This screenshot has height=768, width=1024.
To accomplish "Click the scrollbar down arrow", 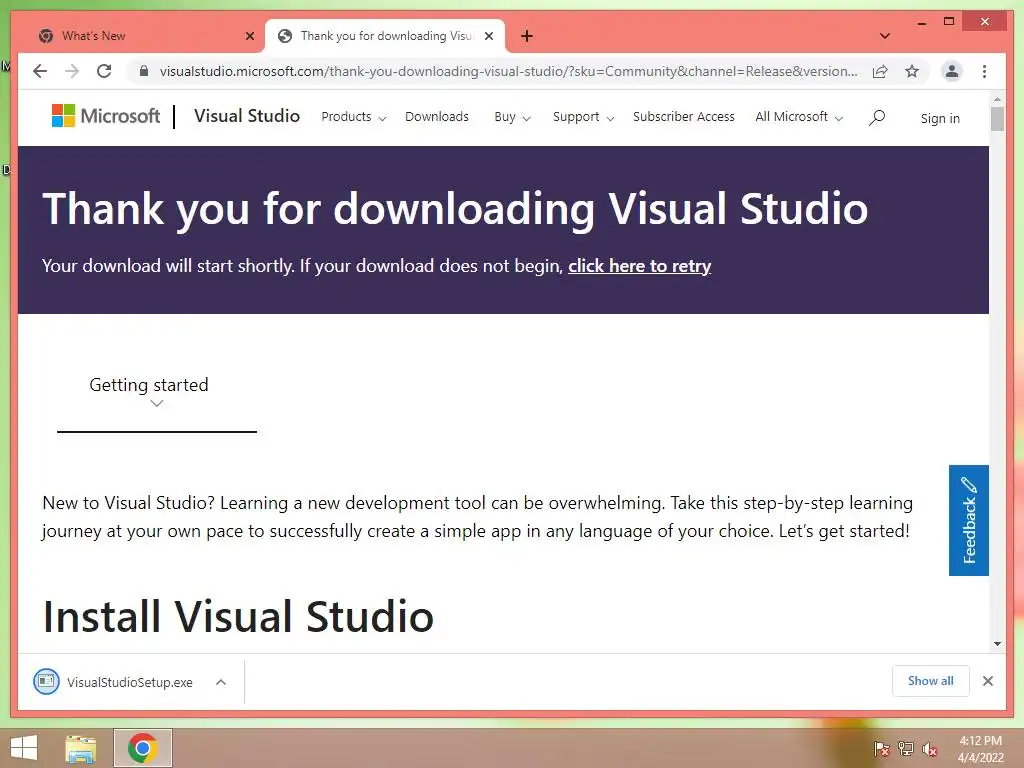I will tap(997, 643).
